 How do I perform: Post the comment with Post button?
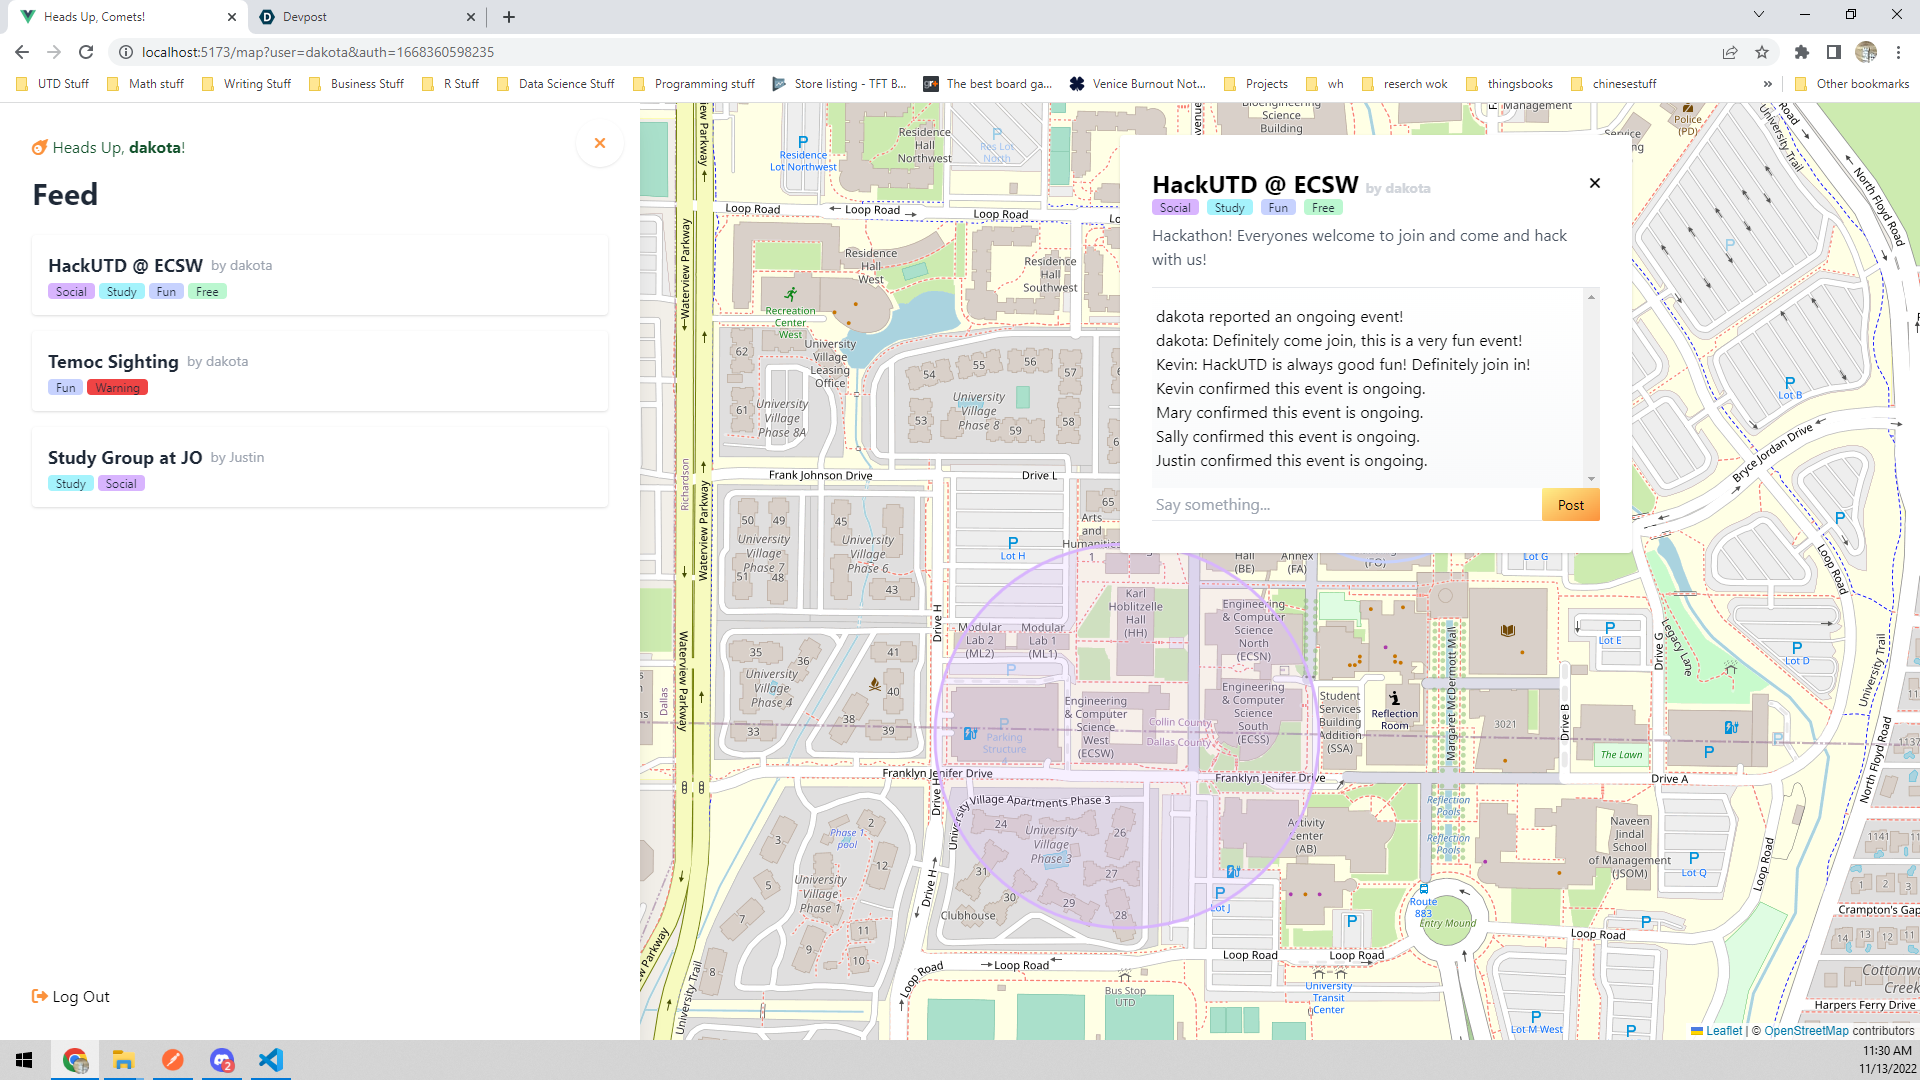pyautogui.click(x=1570, y=505)
